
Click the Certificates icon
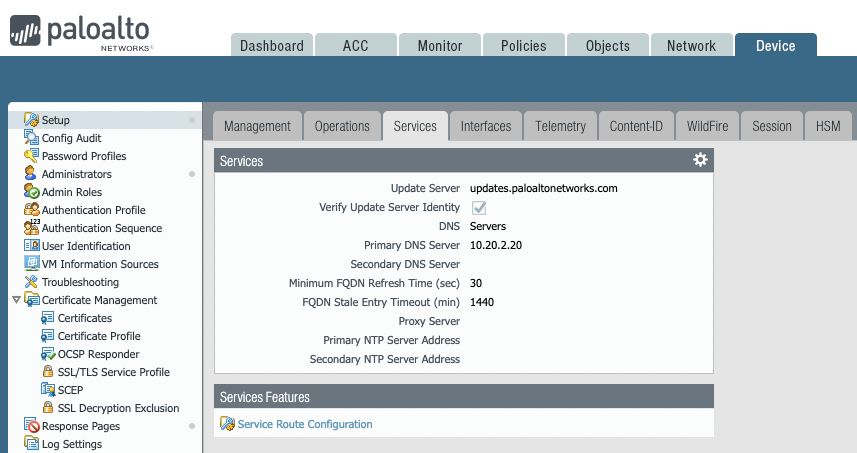[48, 318]
